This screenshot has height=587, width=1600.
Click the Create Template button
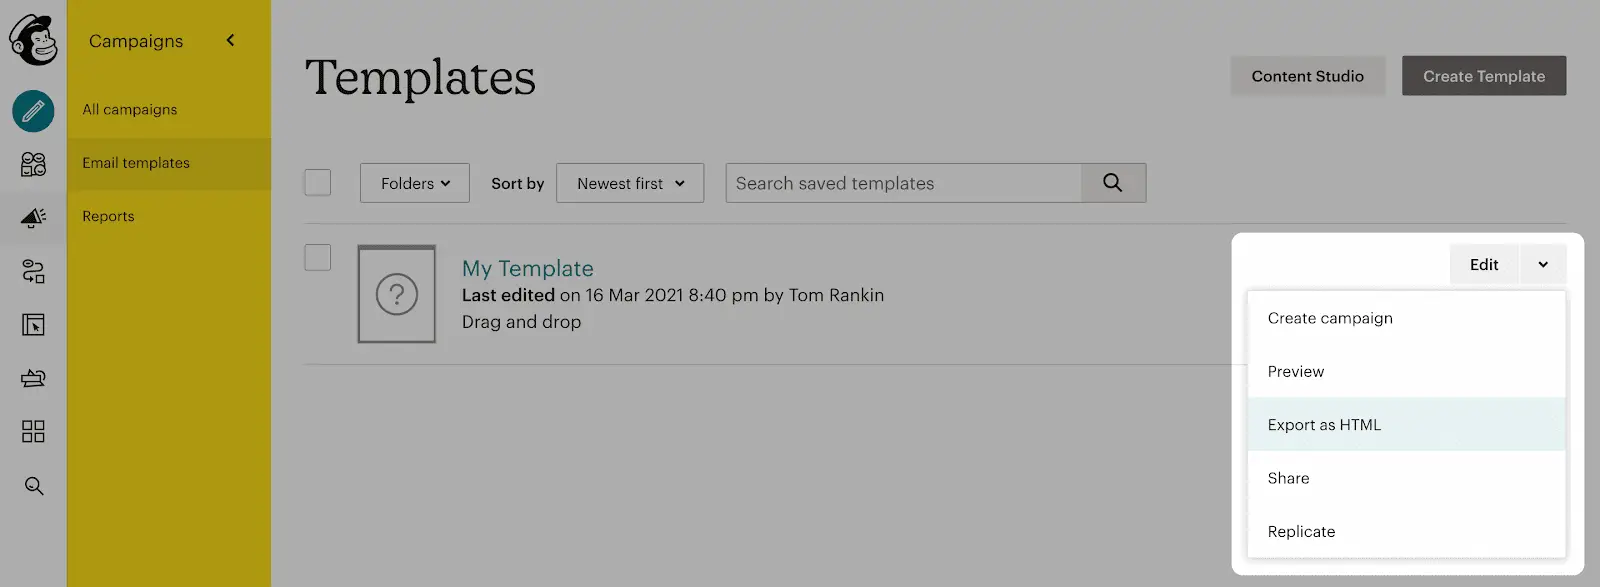point(1484,76)
